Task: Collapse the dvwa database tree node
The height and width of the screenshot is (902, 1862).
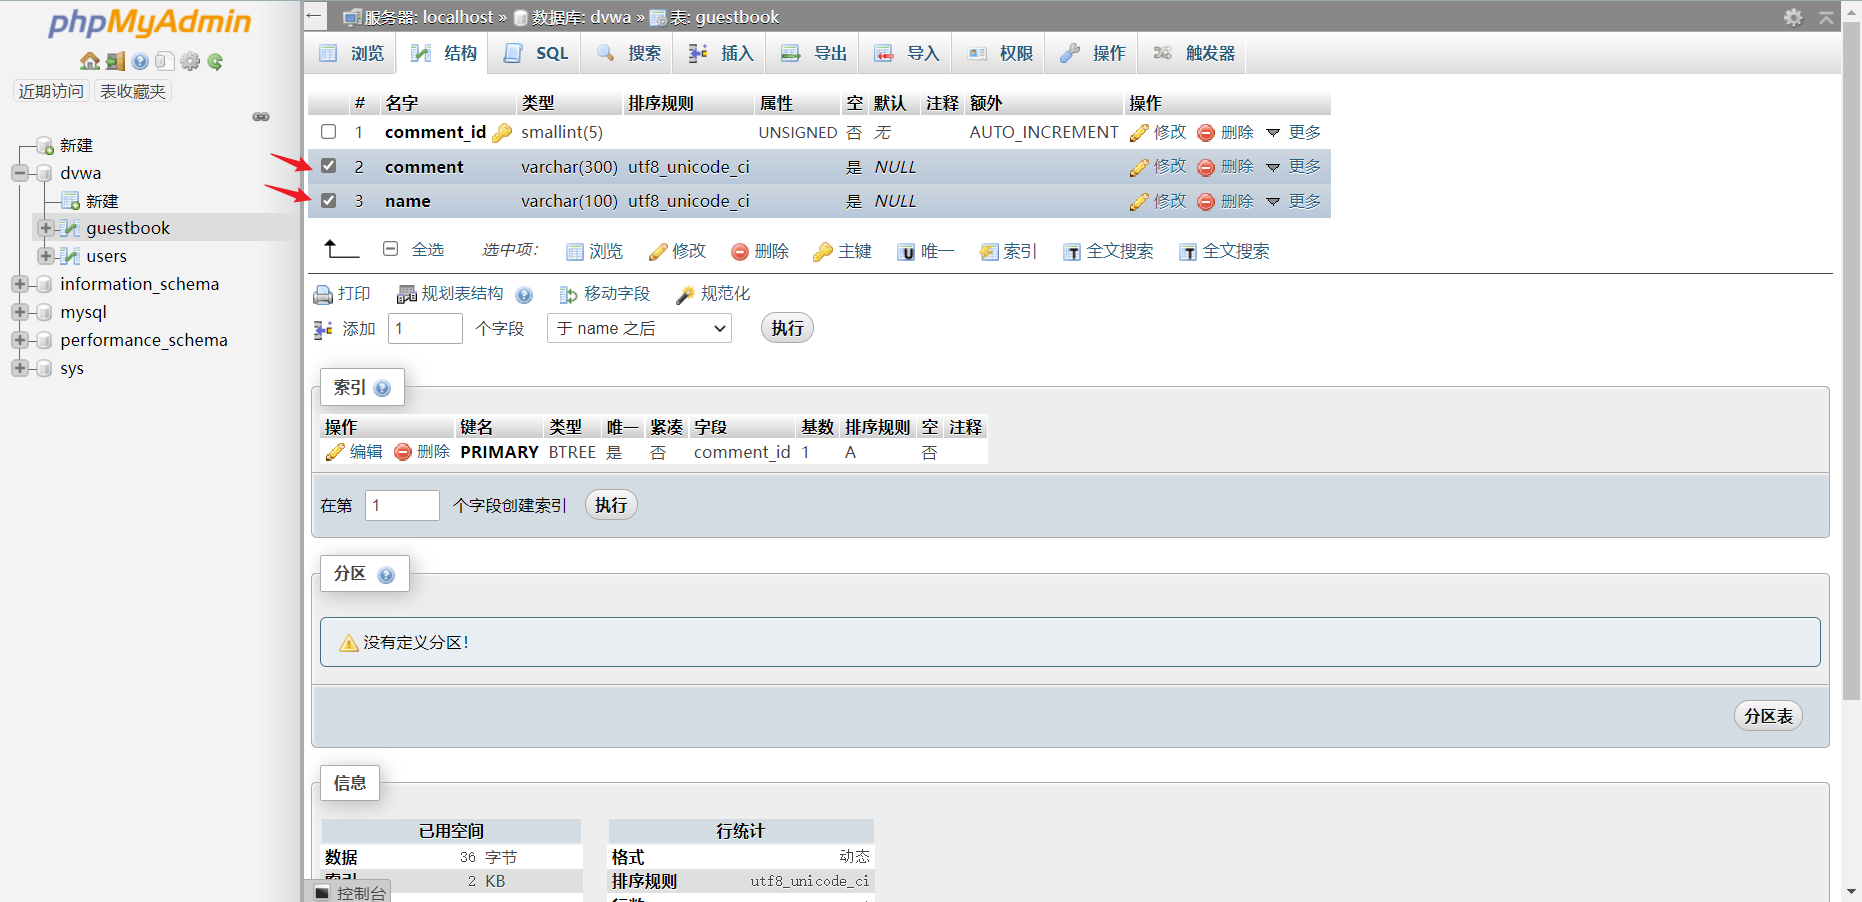Action: tap(19, 173)
